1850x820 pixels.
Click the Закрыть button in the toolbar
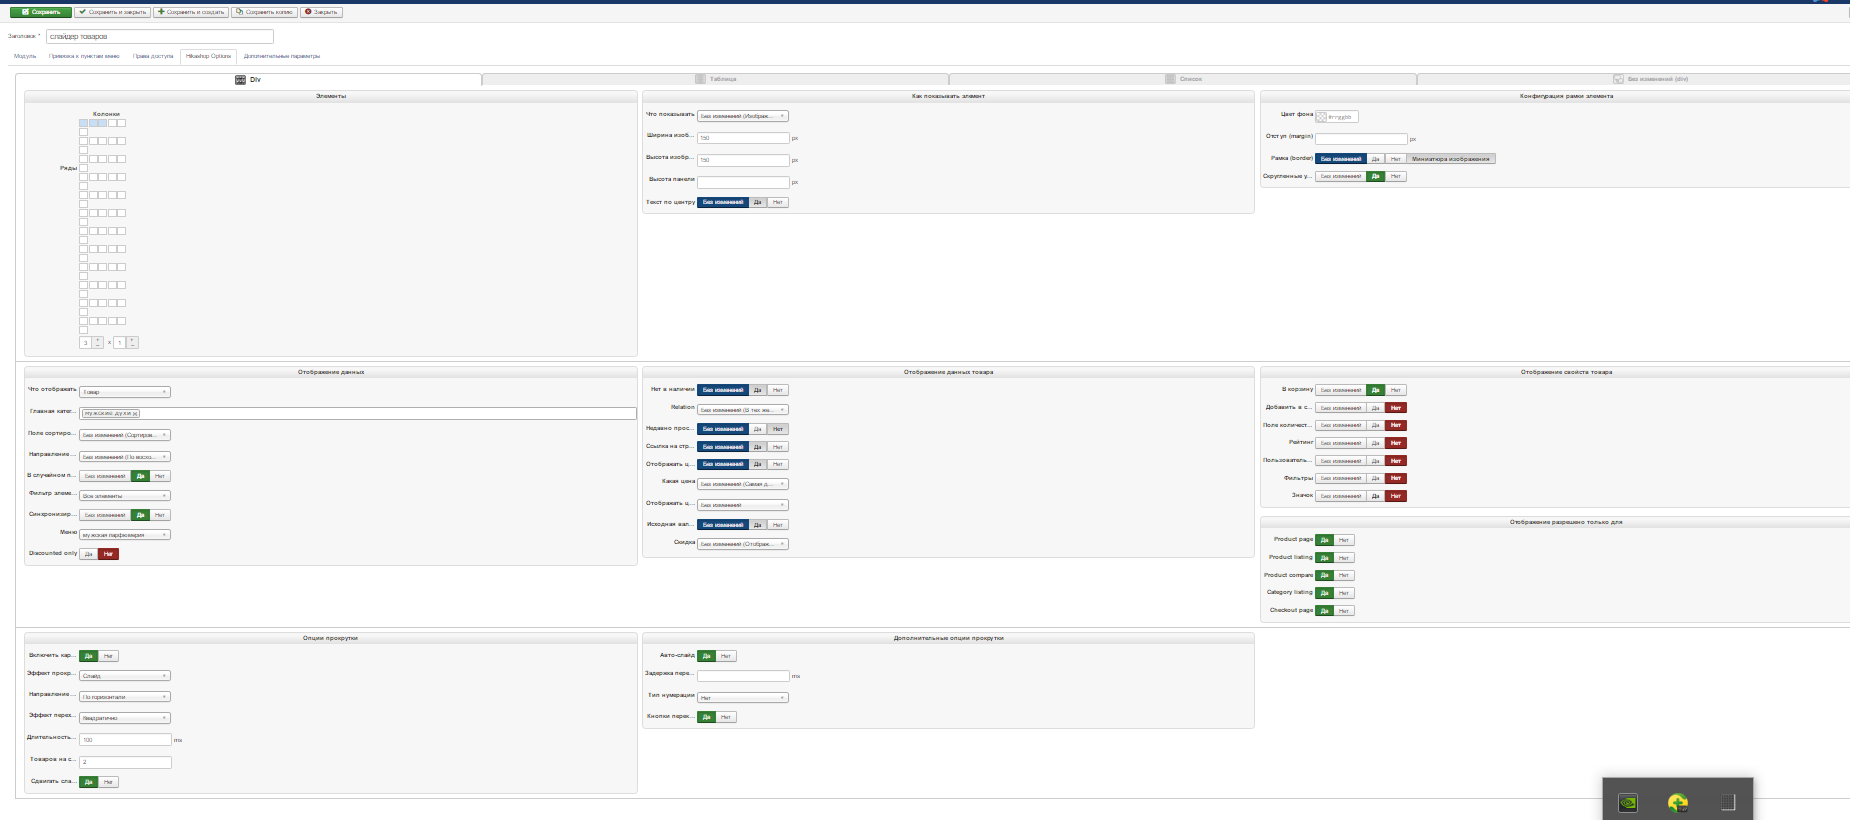(322, 12)
